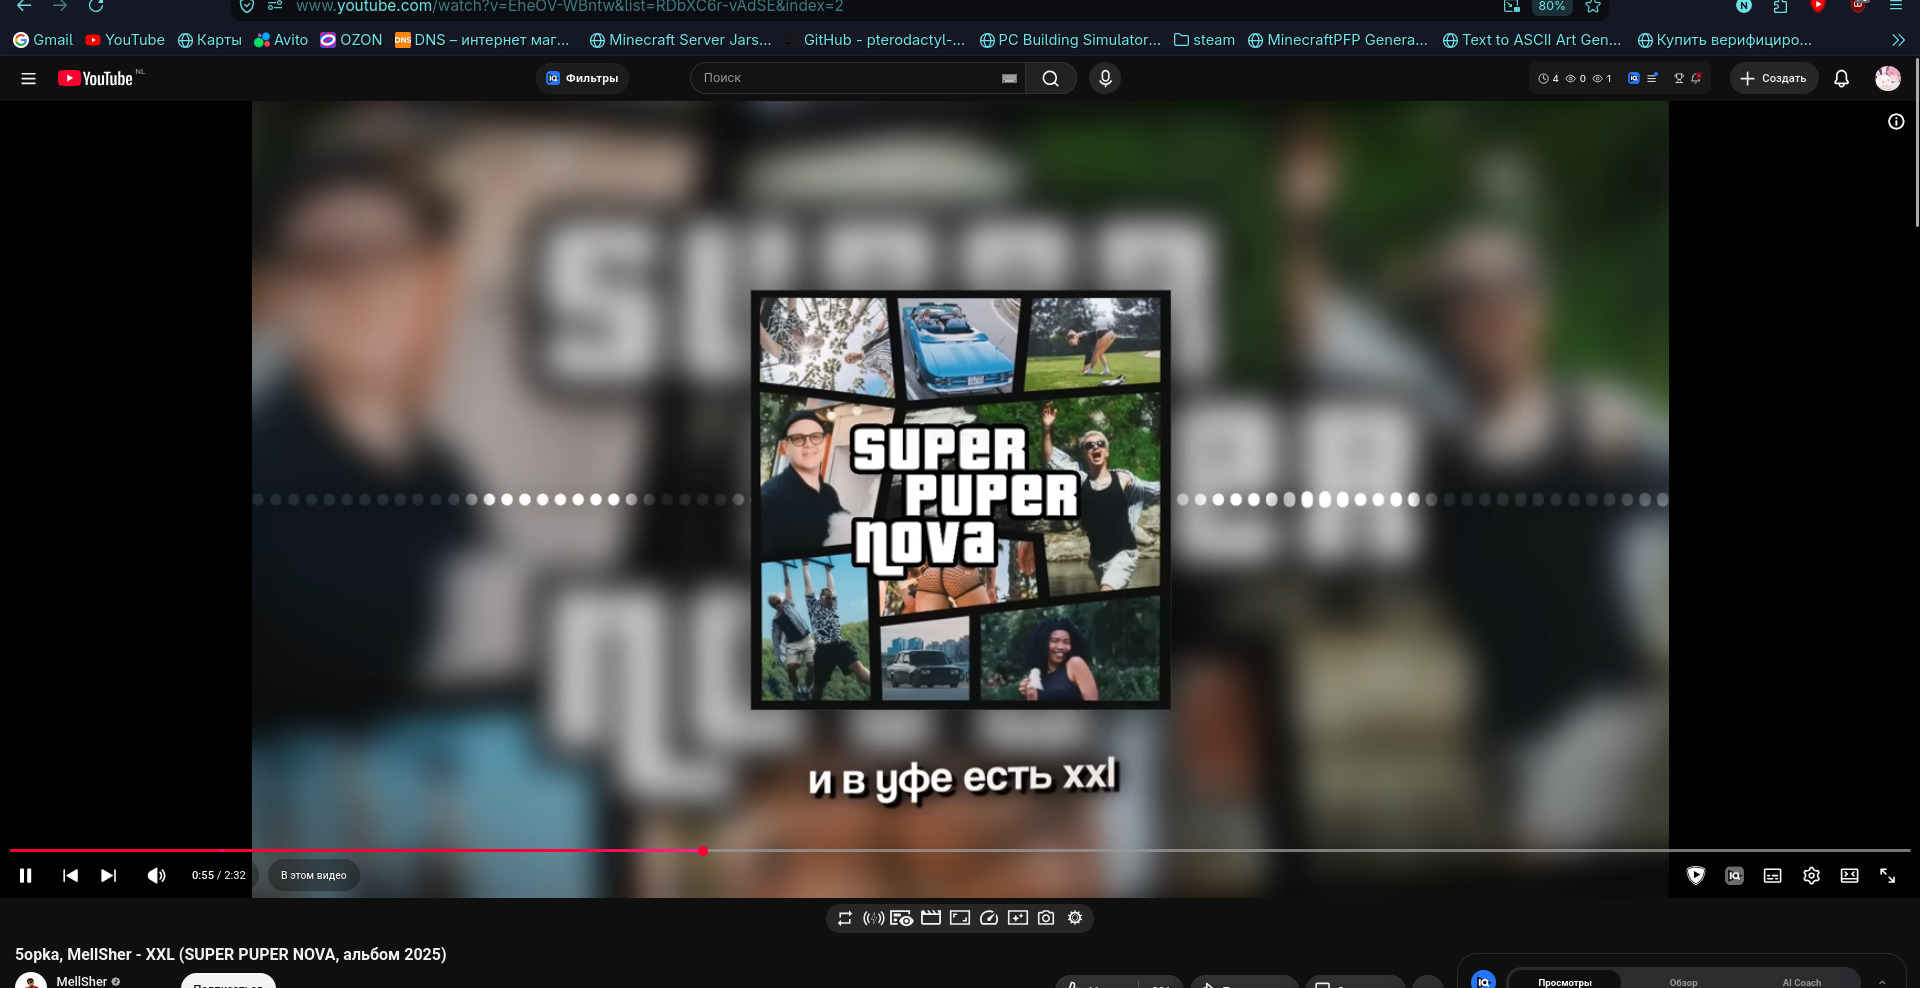Click the blue IQ icon in header
Screen dimensions: 1920x988
tap(1634, 78)
